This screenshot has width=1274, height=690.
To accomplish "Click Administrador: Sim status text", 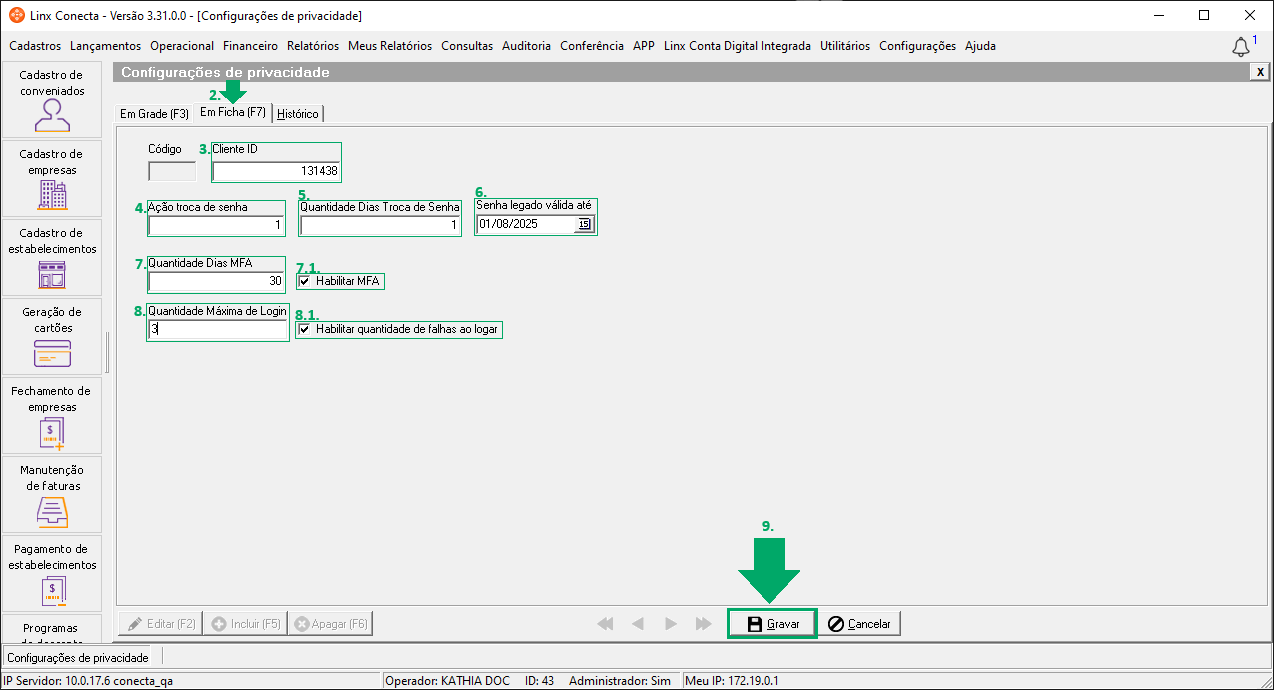I will pyautogui.click(x=620, y=681).
